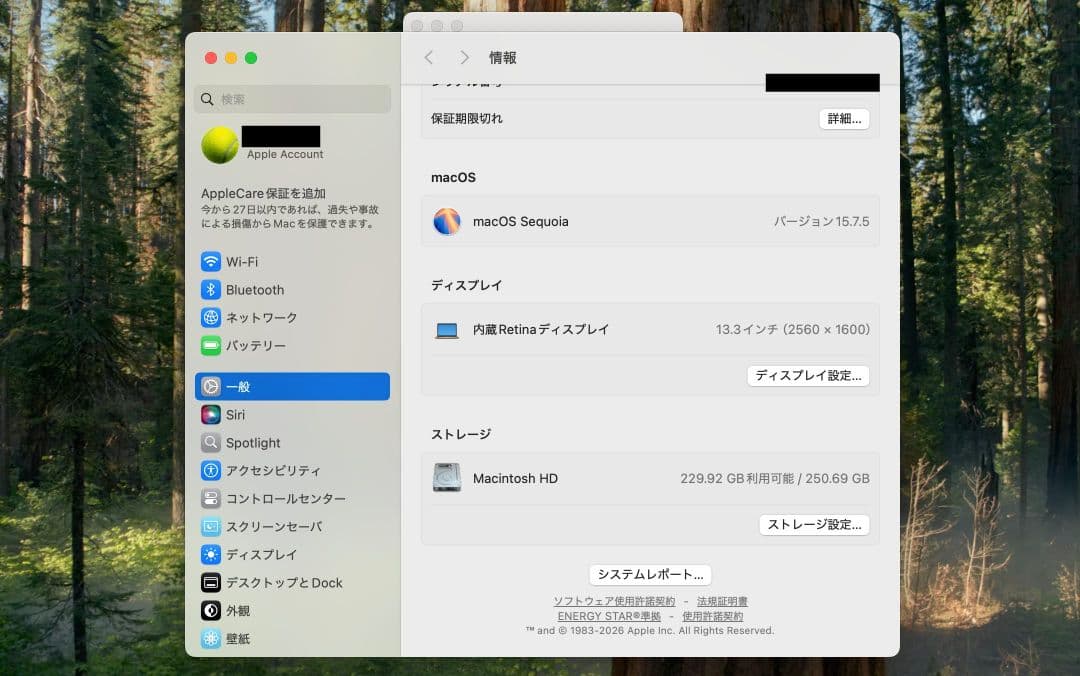
Task: Go back with the left chevron
Action: click(429, 57)
